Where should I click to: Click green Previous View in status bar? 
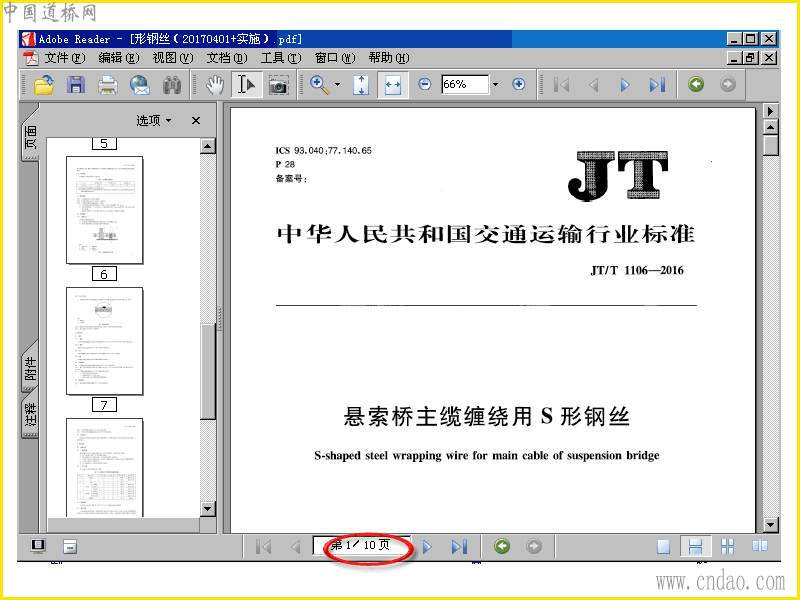click(502, 546)
